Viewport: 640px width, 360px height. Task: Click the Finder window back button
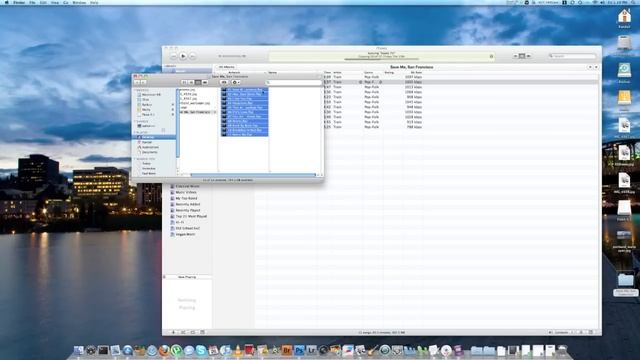138,82
